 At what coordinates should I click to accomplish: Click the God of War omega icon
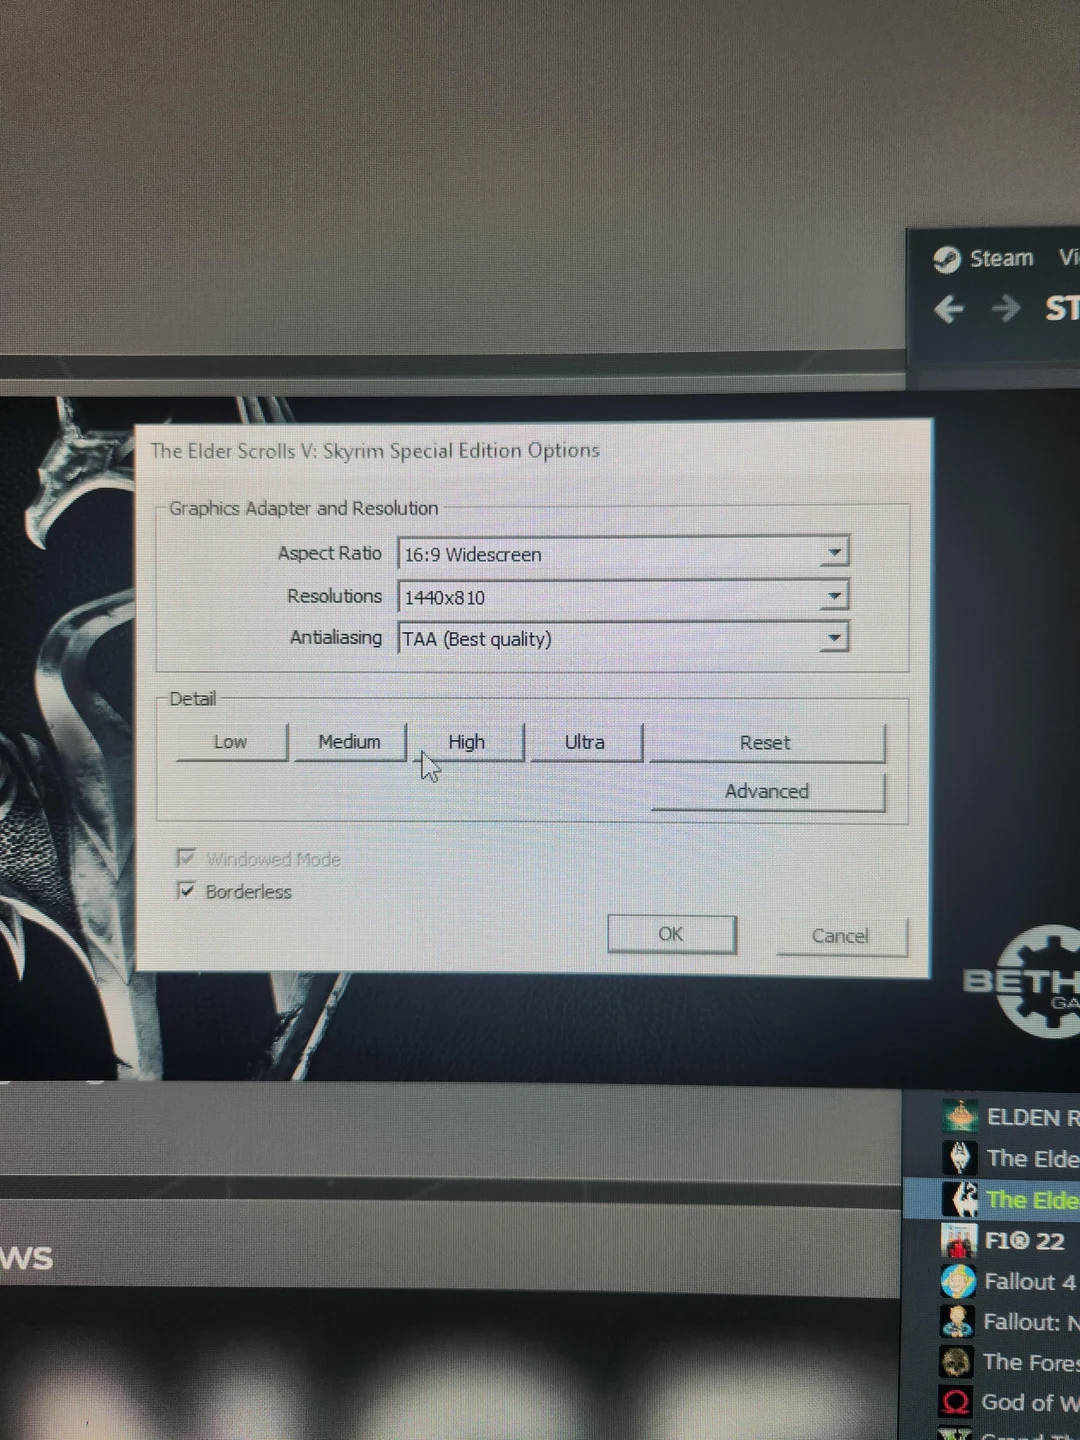point(955,1402)
